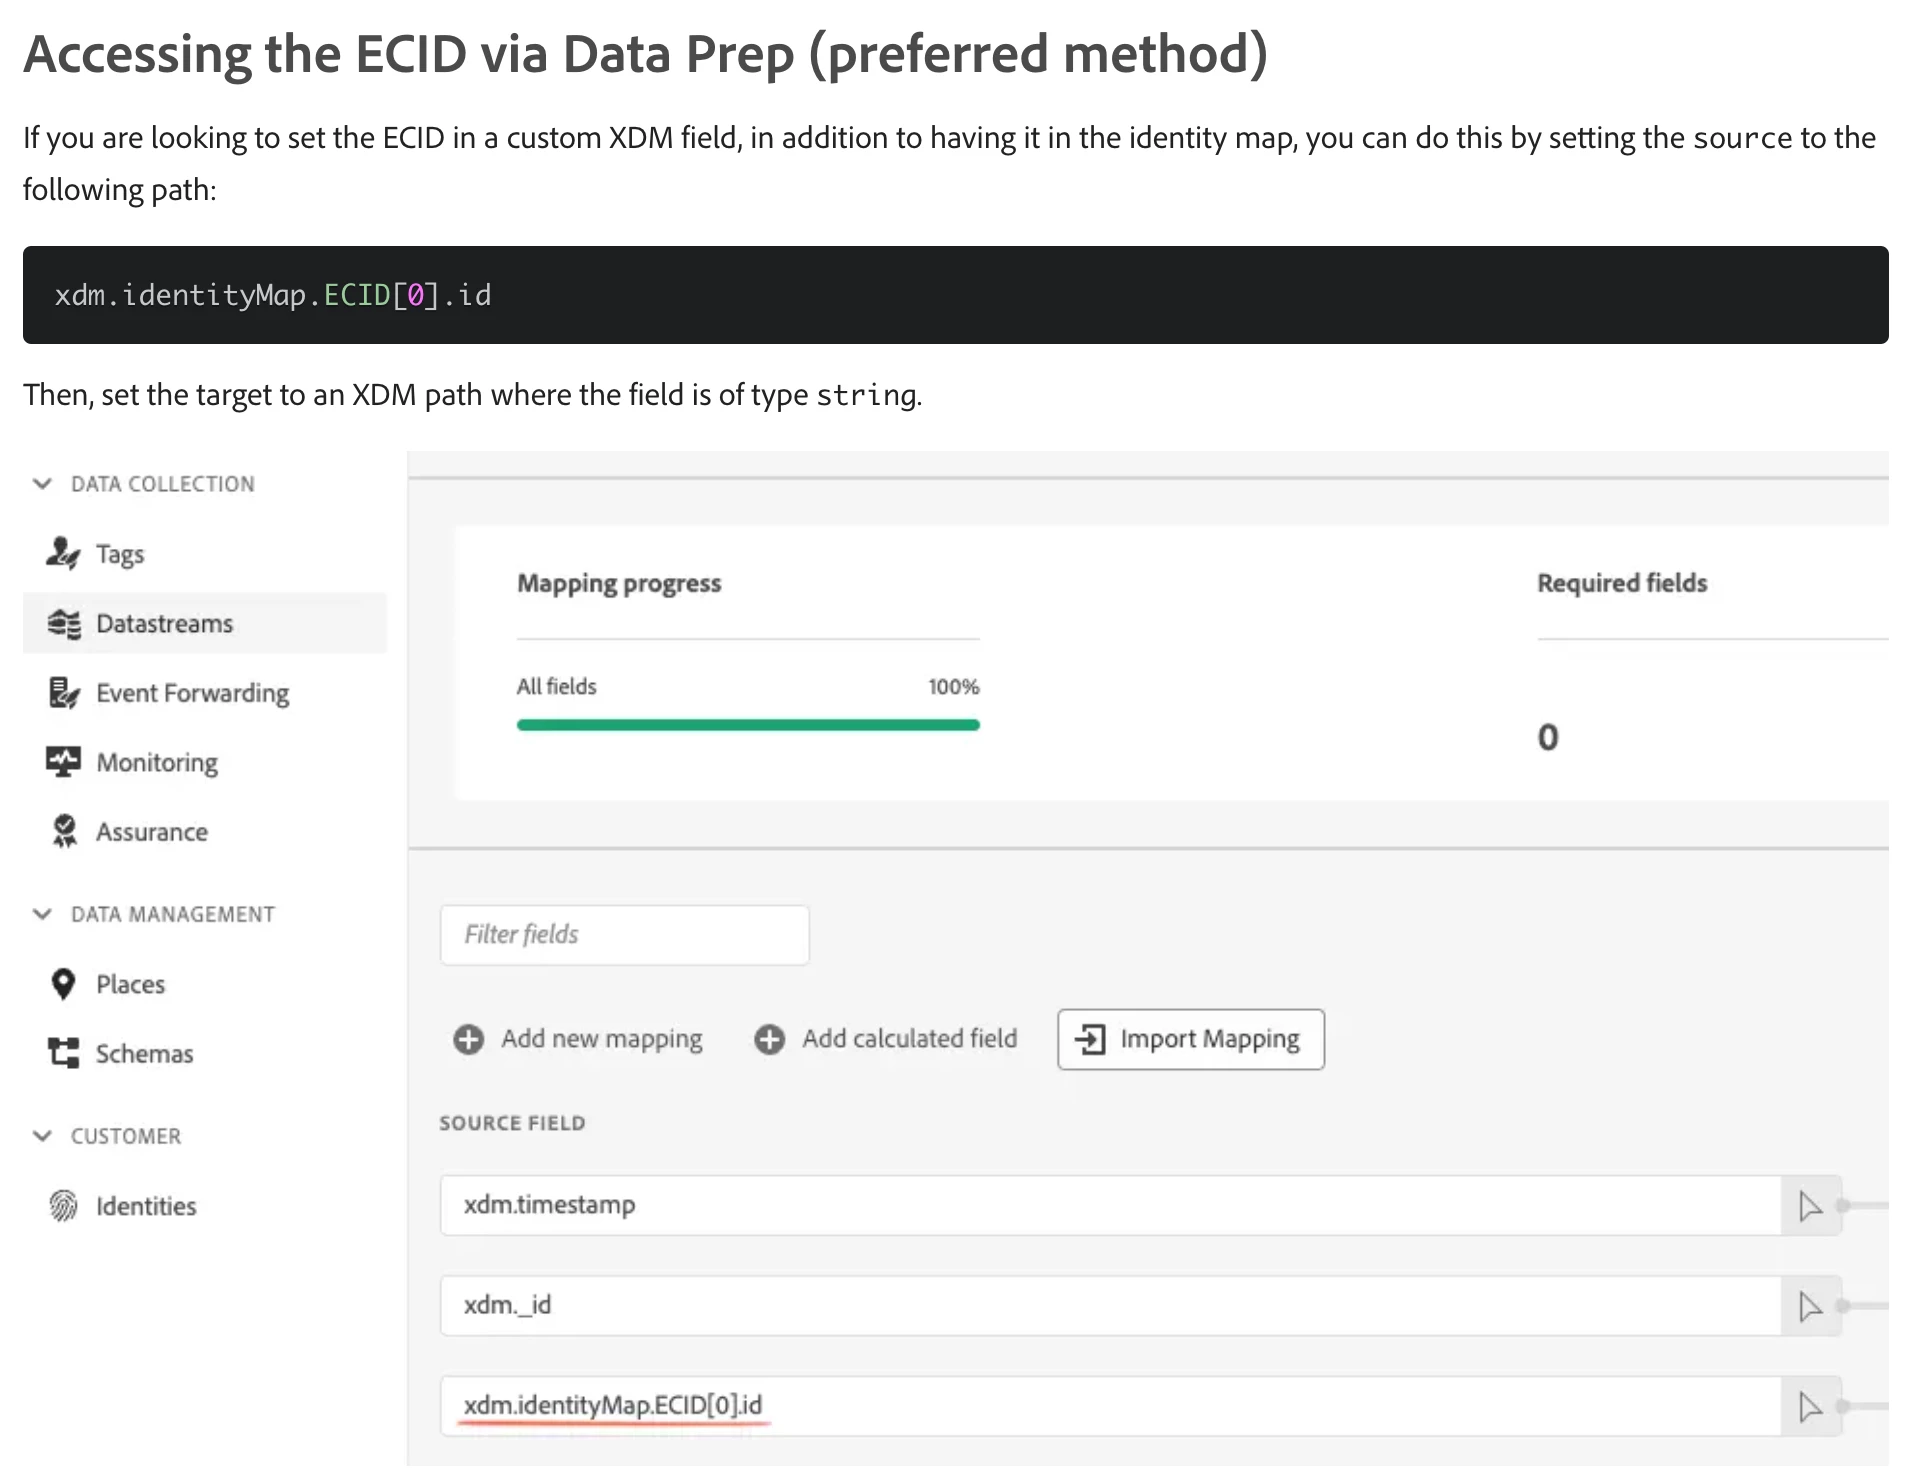Click the Datastreams stack icon
The image size is (1918, 1480).
pyautogui.click(x=64, y=624)
